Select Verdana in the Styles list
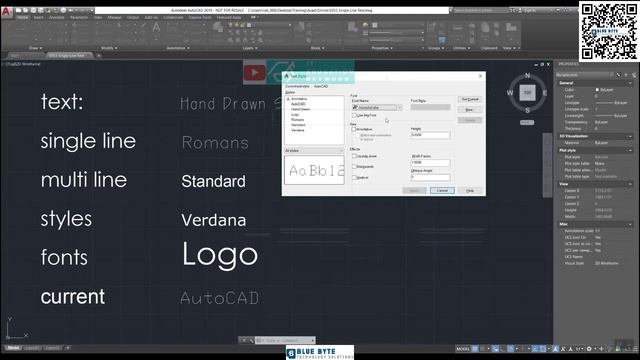Image resolution: width=640 pixels, height=360 pixels. pyautogui.click(x=298, y=130)
